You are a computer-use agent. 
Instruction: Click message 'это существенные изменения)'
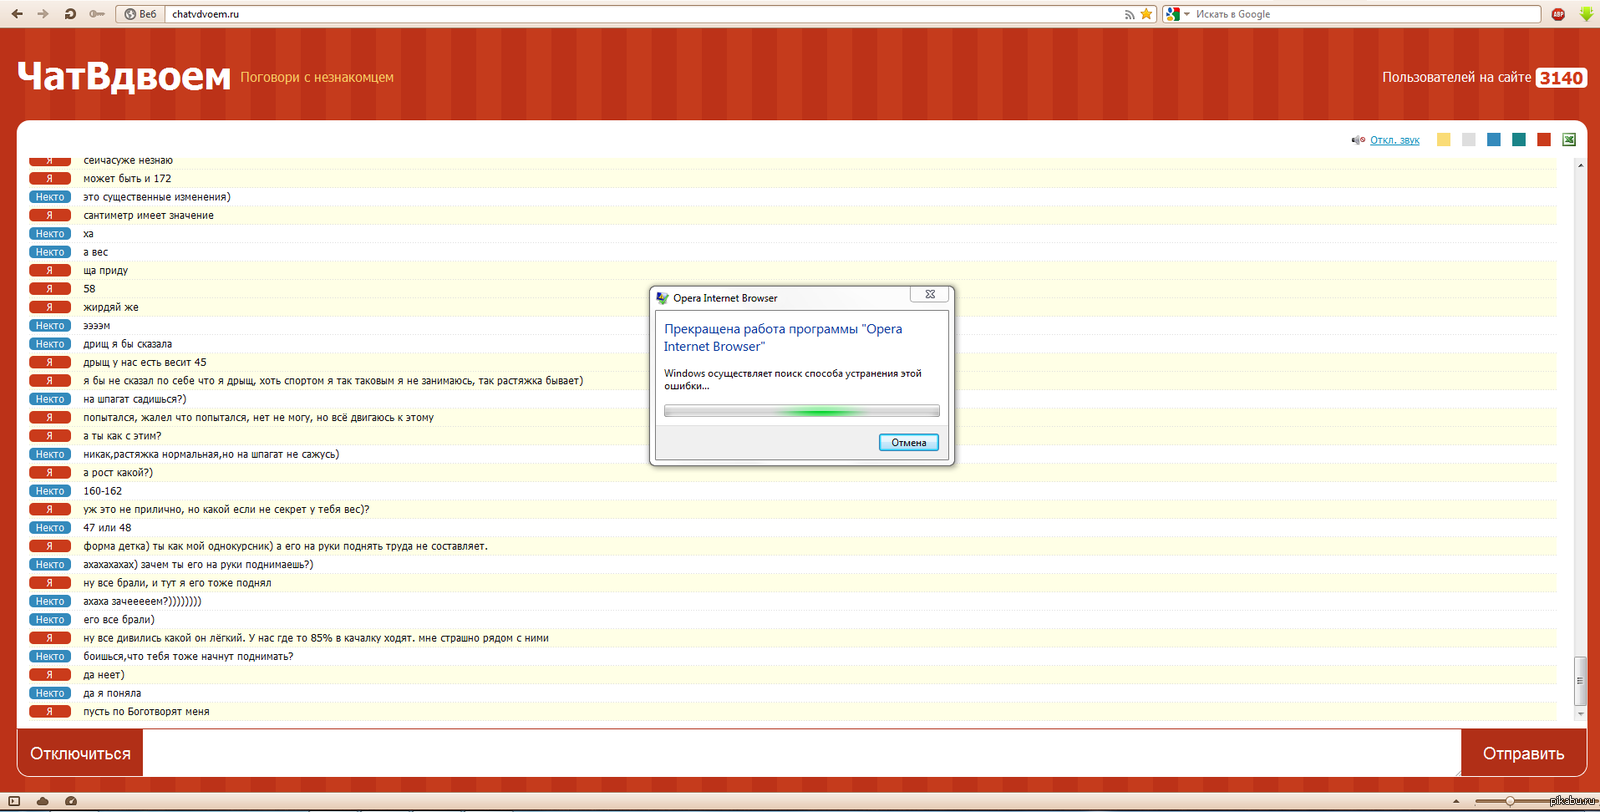[157, 197]
